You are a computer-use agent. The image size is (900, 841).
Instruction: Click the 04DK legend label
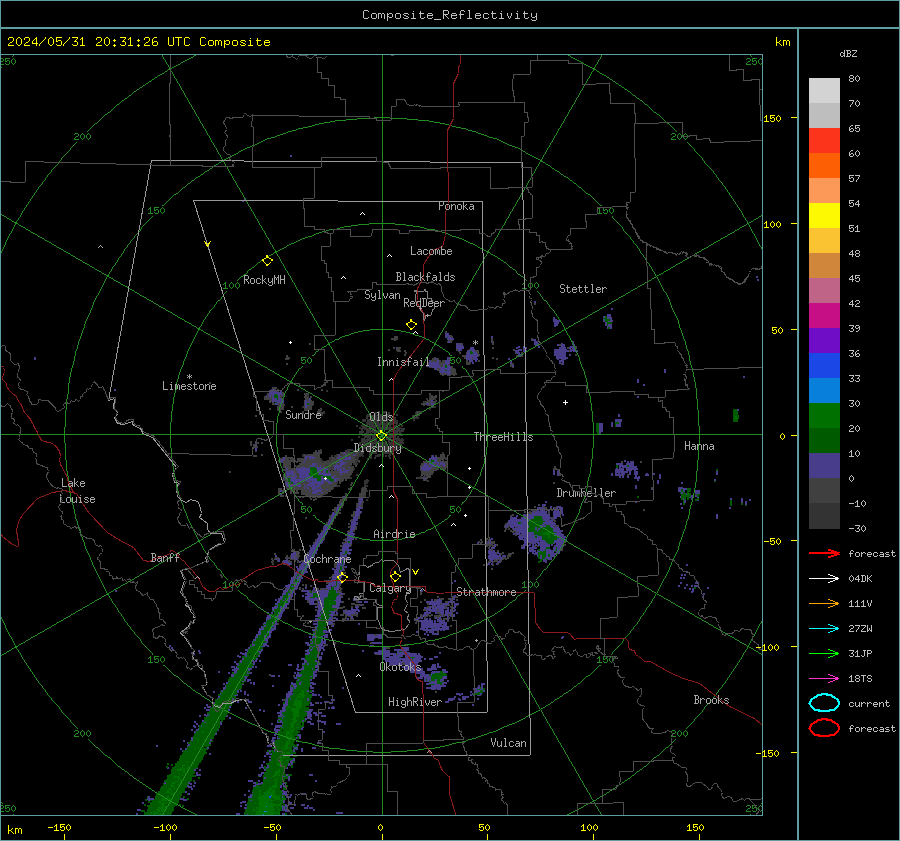[x=860, y=579]
